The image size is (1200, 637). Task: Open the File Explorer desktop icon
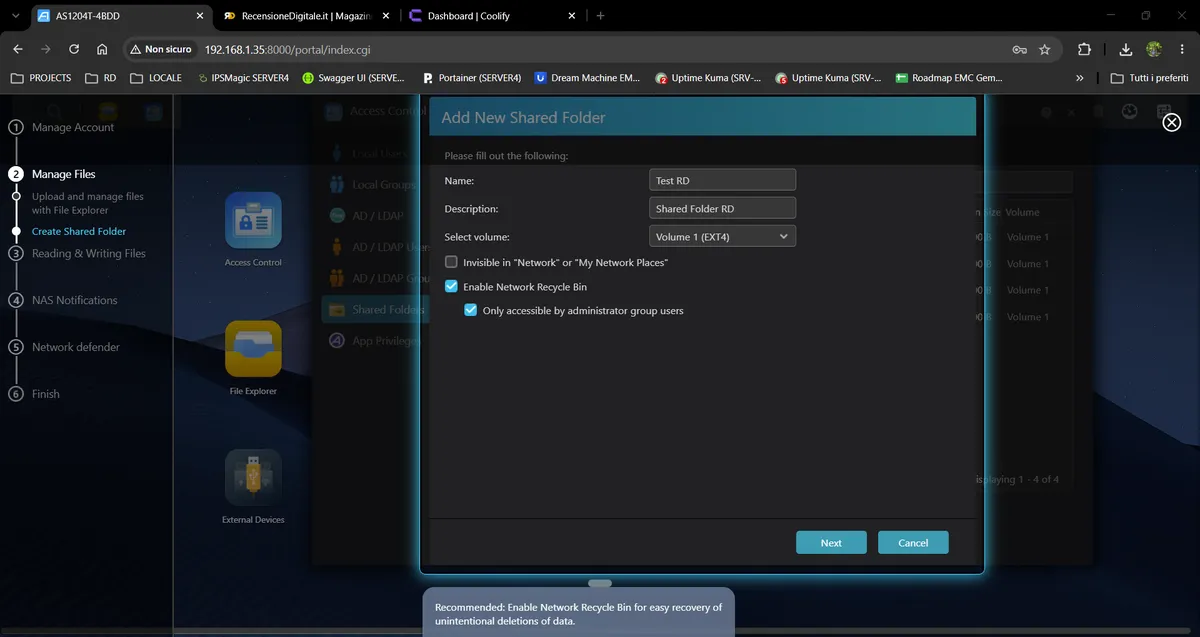(253, 349)
